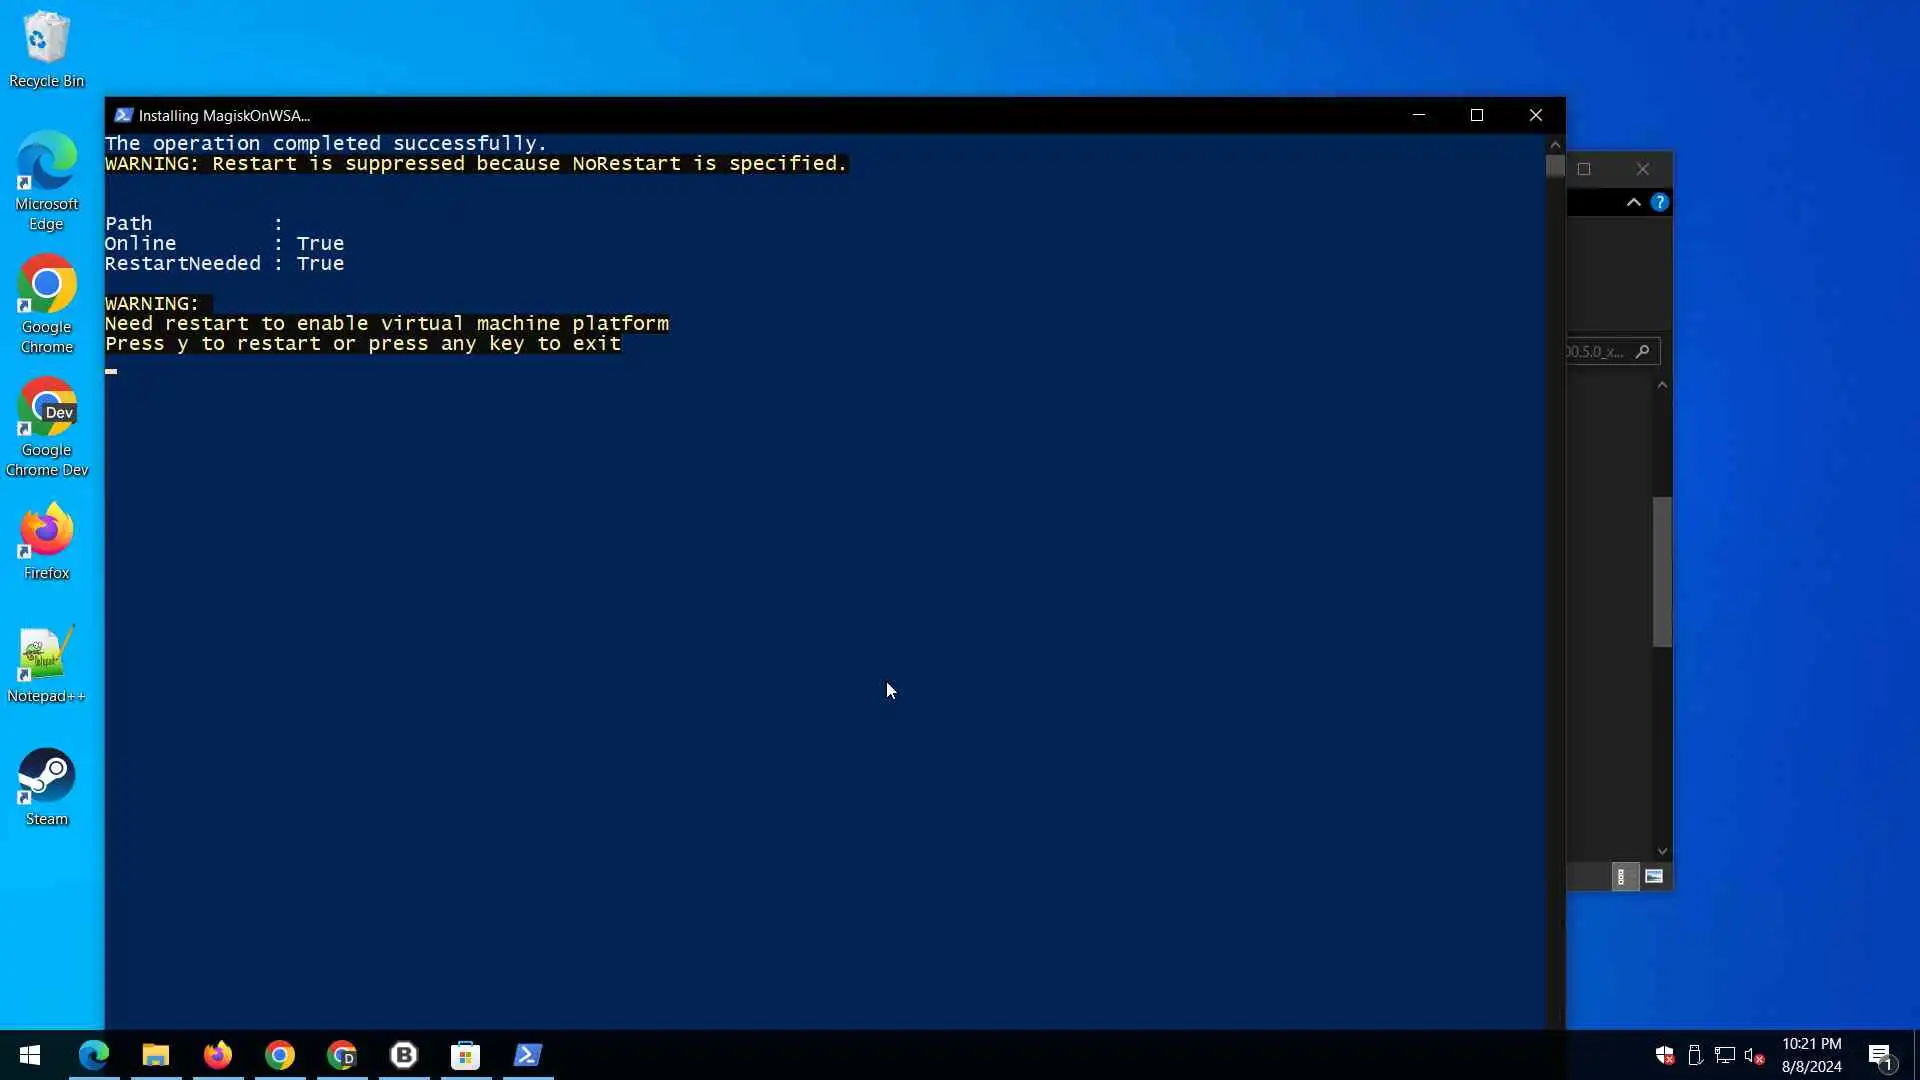Viewport: 1920px width, 1080px height.
Task: Open PowerShell icon in the taskbar
Action: pos(528,1055)
